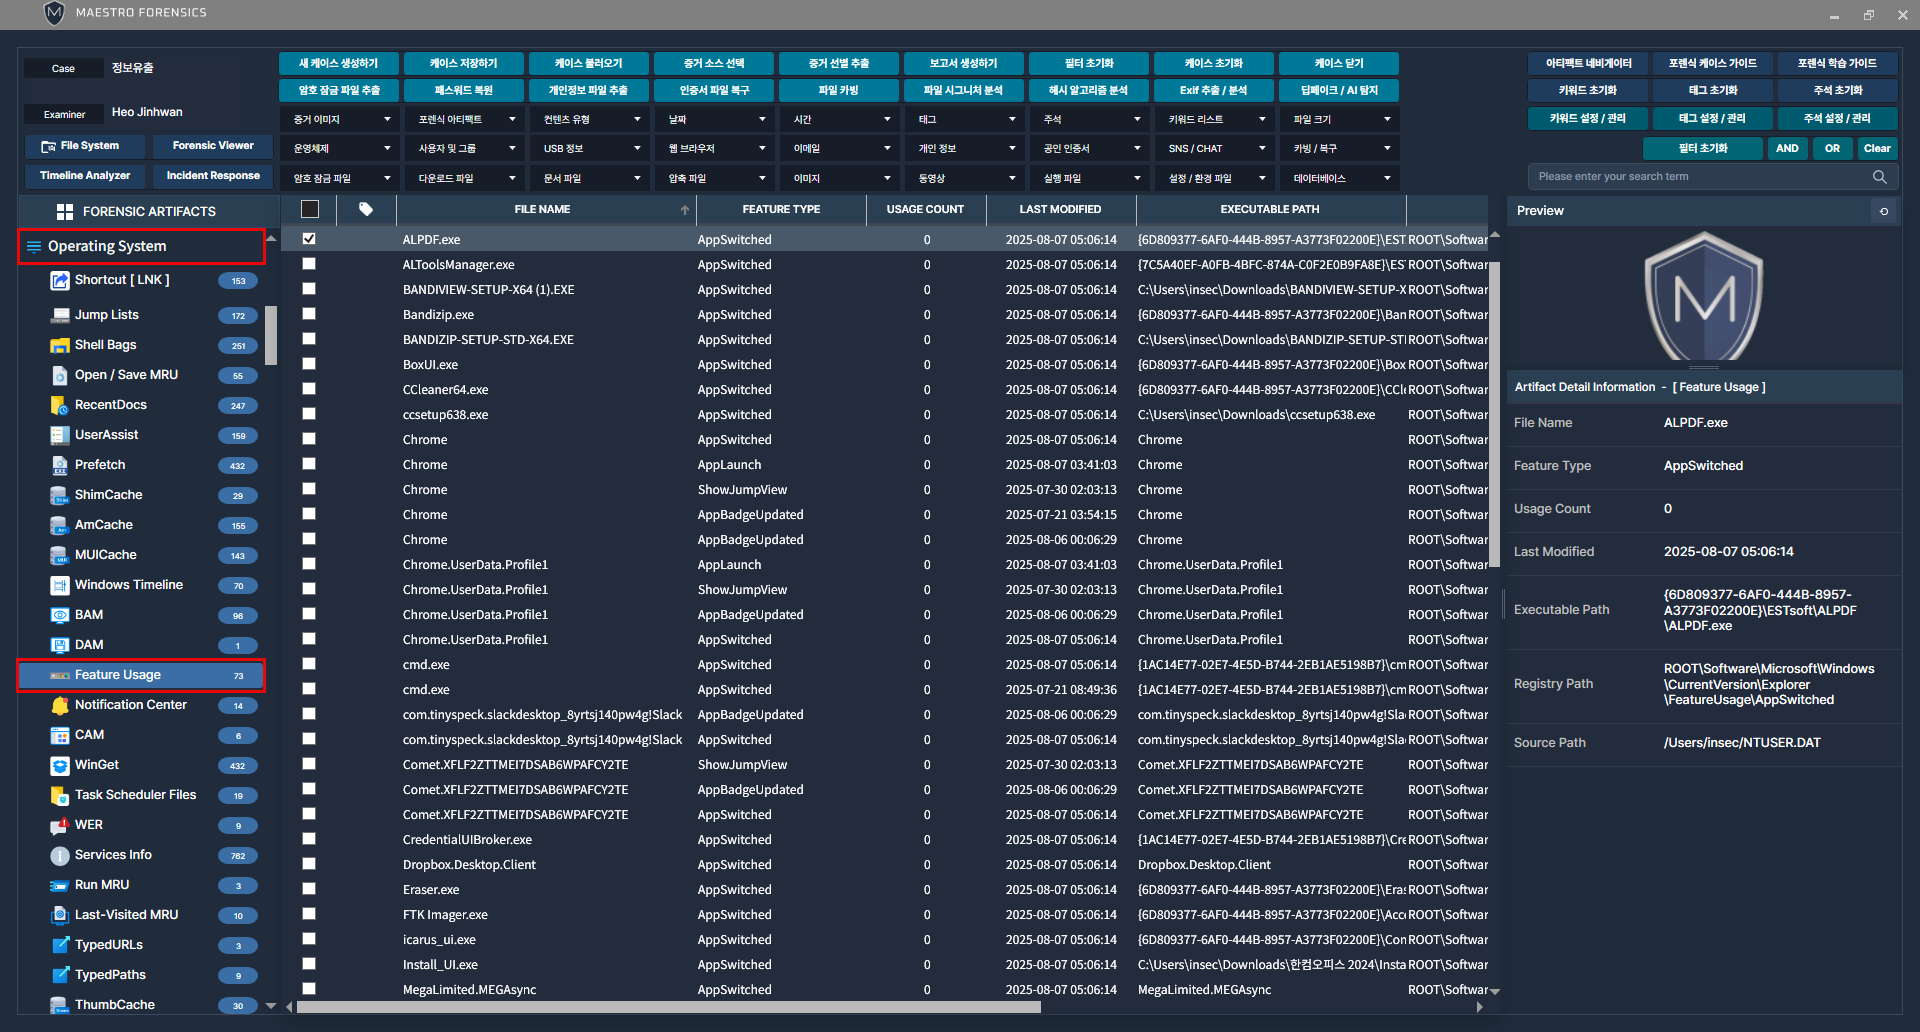This screenshot has height=1032, width=1920.
Task: Check the Bandizip.exe row checkbox
Action: (x=309, y=314)
